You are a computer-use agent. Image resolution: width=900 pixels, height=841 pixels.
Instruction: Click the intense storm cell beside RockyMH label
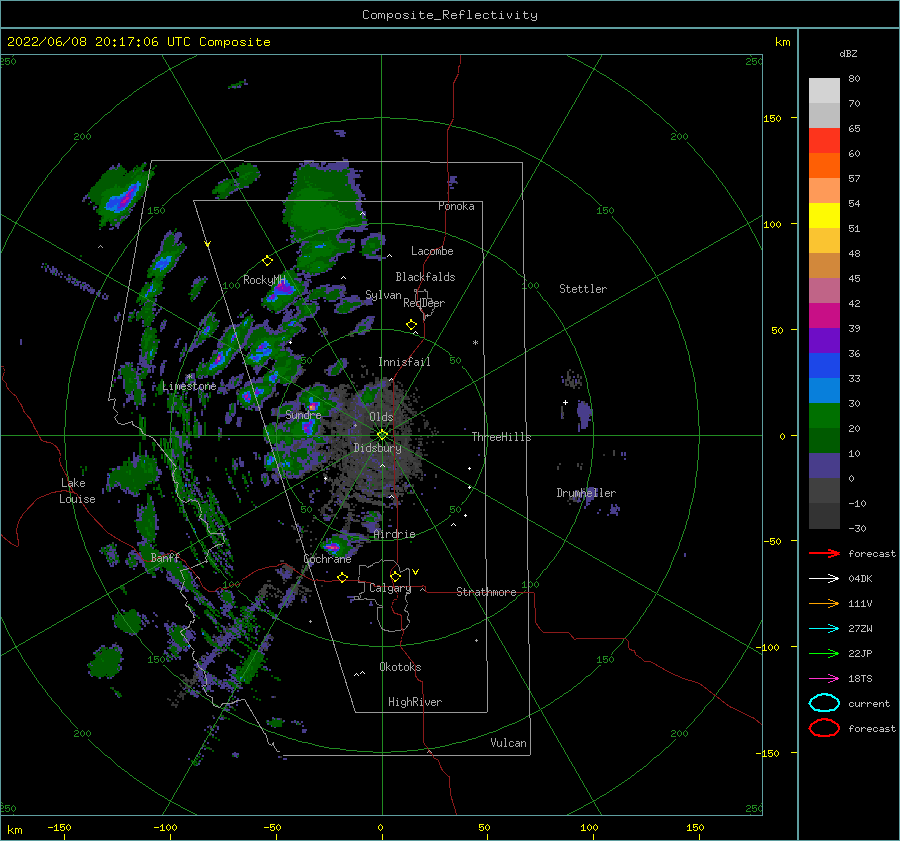pyautogui.click(x=282, y=290)
